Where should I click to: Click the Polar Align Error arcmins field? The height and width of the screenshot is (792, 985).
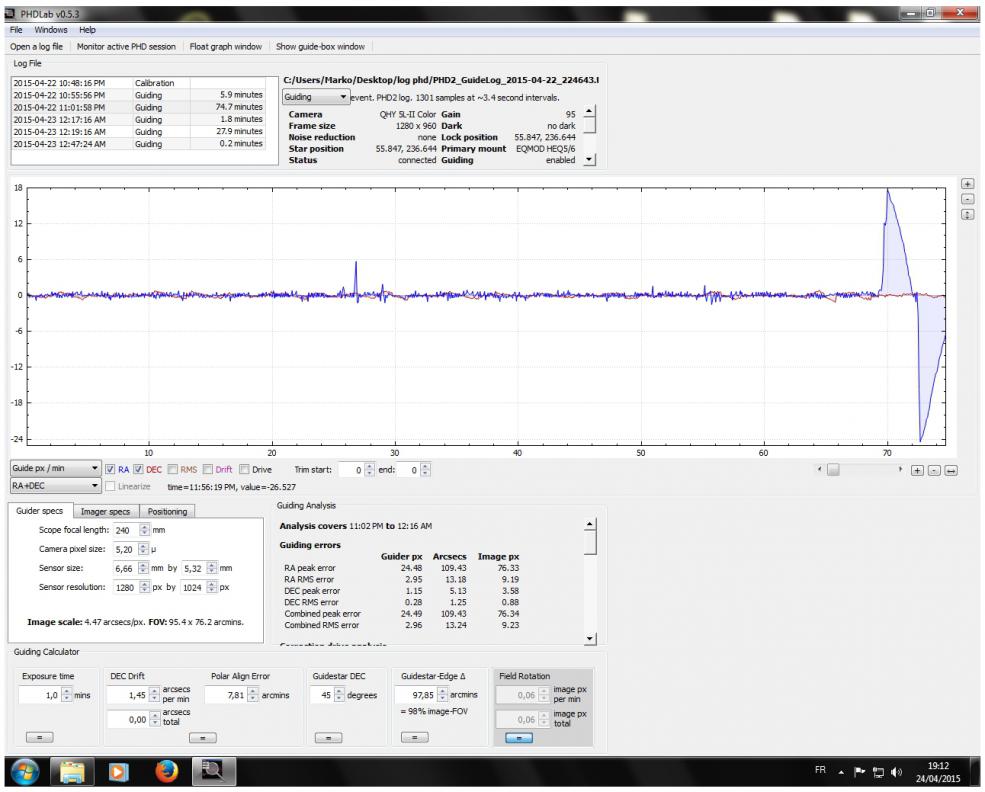click(226, 695)
